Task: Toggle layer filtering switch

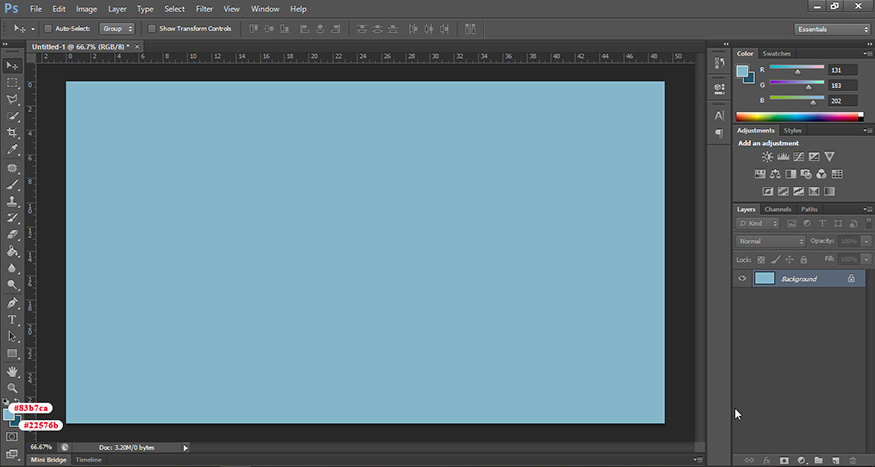Action: pyautogui.click(x=868, y=223)
